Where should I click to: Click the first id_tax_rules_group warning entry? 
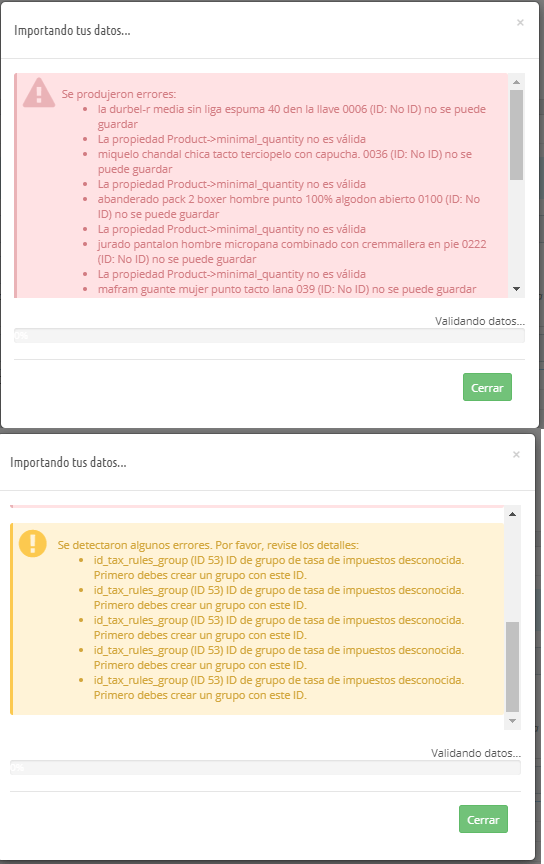pyautogui.click(x=278, y=568)
